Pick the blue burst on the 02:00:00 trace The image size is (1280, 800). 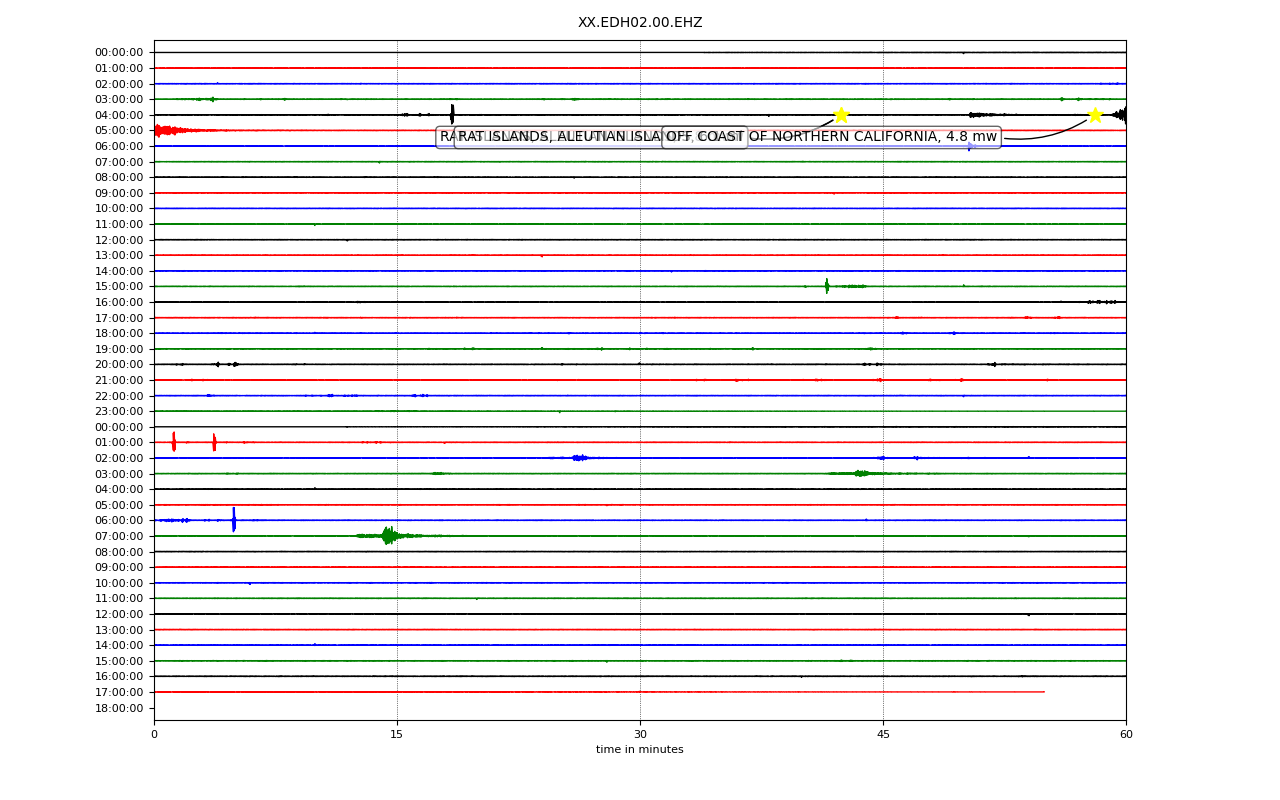tap(580, 458)
